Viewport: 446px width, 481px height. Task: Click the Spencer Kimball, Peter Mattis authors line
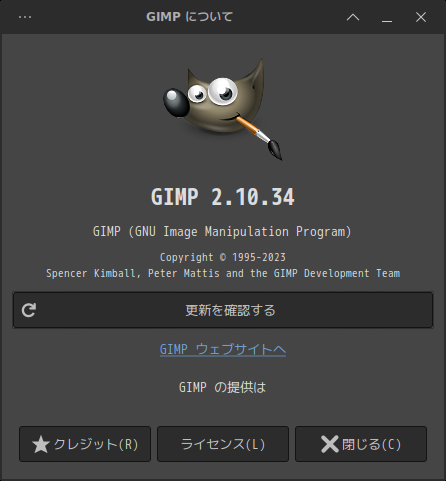(223, 273)
